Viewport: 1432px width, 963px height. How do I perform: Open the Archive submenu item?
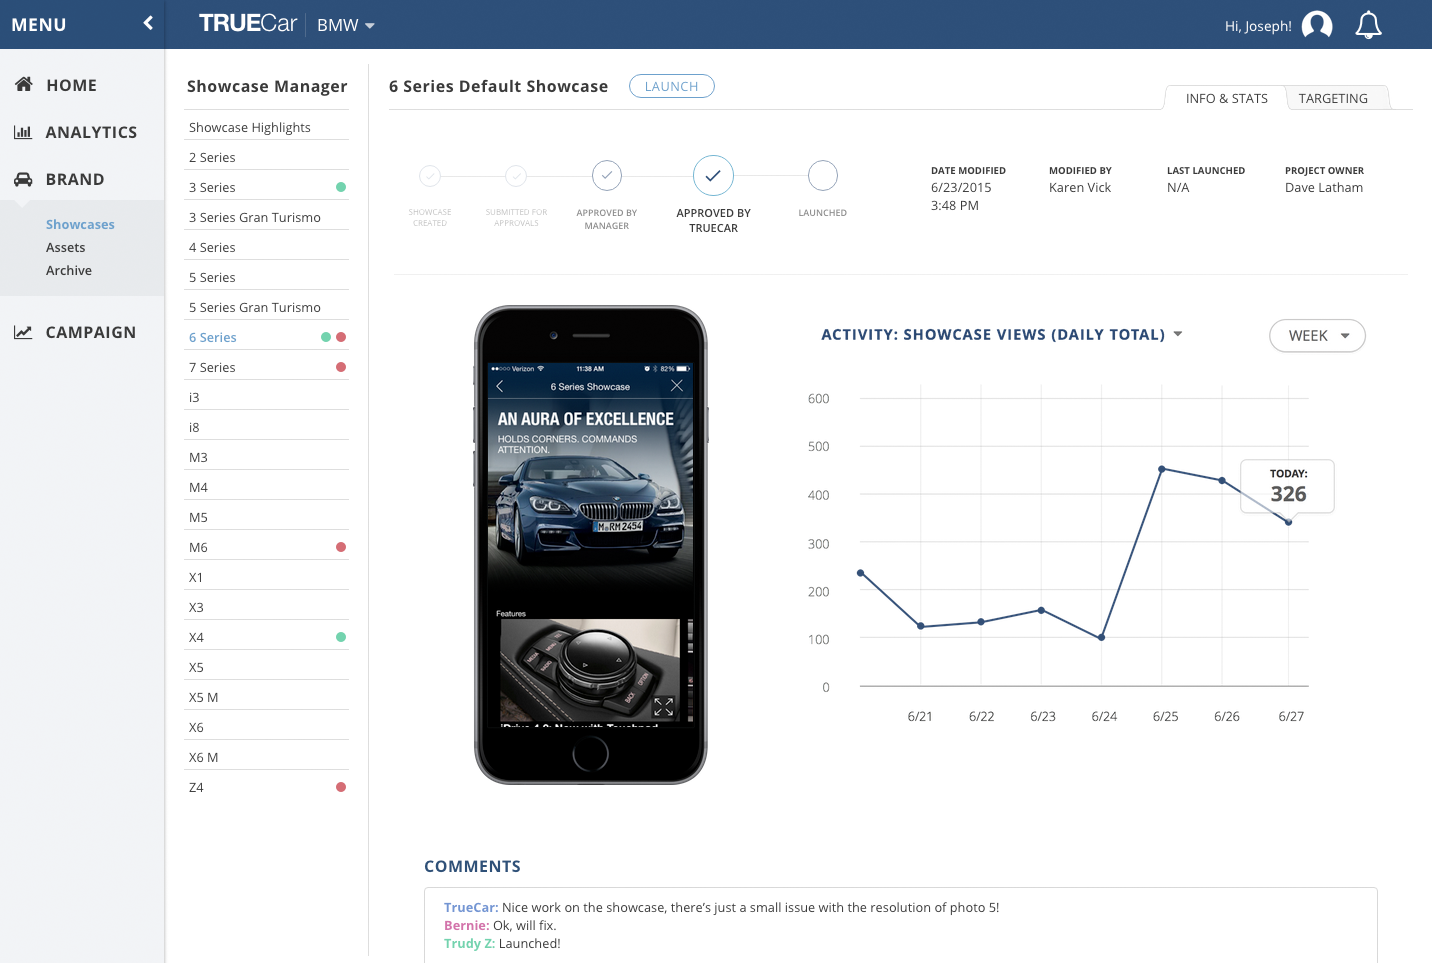tap(69, 270)
